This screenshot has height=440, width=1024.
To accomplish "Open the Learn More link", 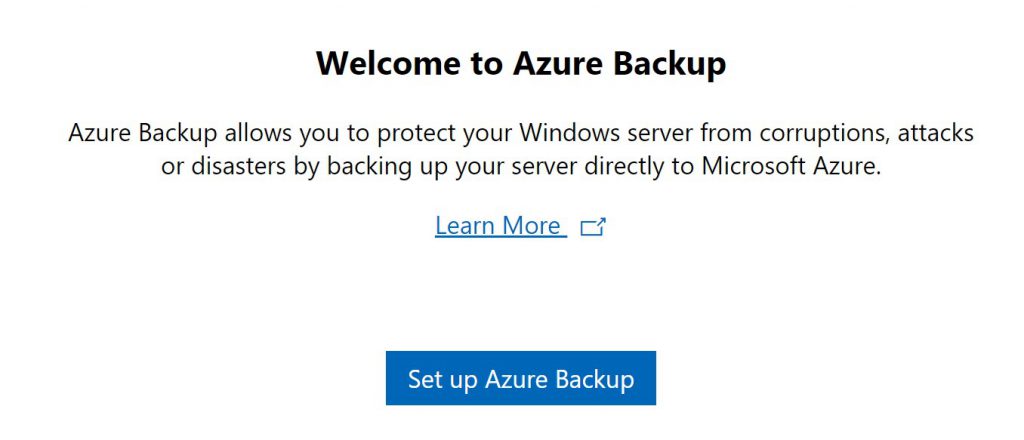I will pos(500,226).
